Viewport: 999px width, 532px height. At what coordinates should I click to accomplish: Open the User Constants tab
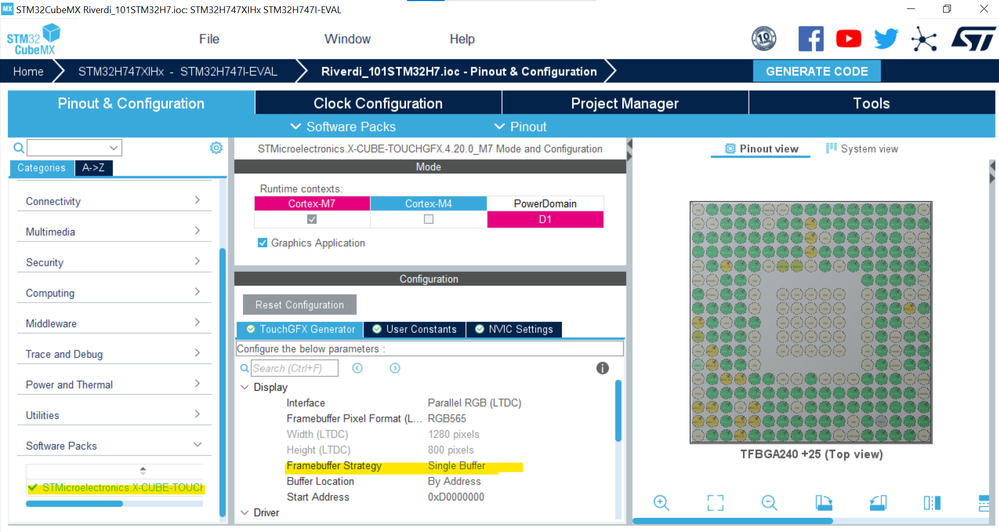tap(415, 329)
